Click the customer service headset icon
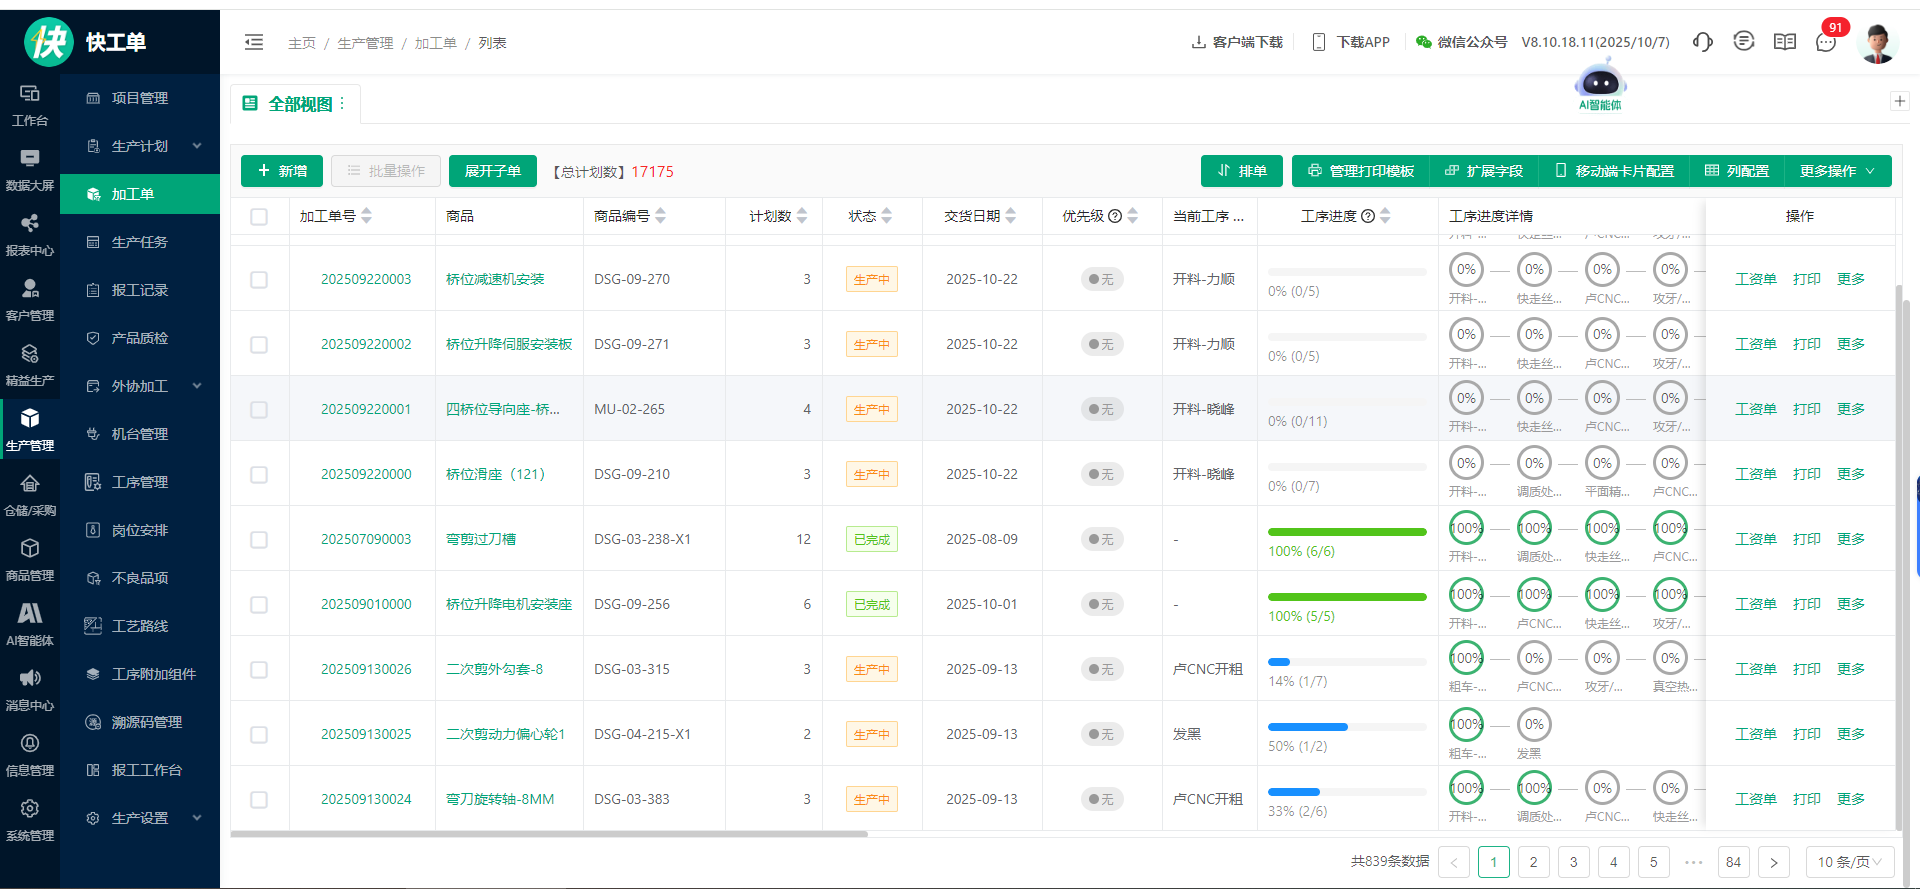 coord(1702,42)
